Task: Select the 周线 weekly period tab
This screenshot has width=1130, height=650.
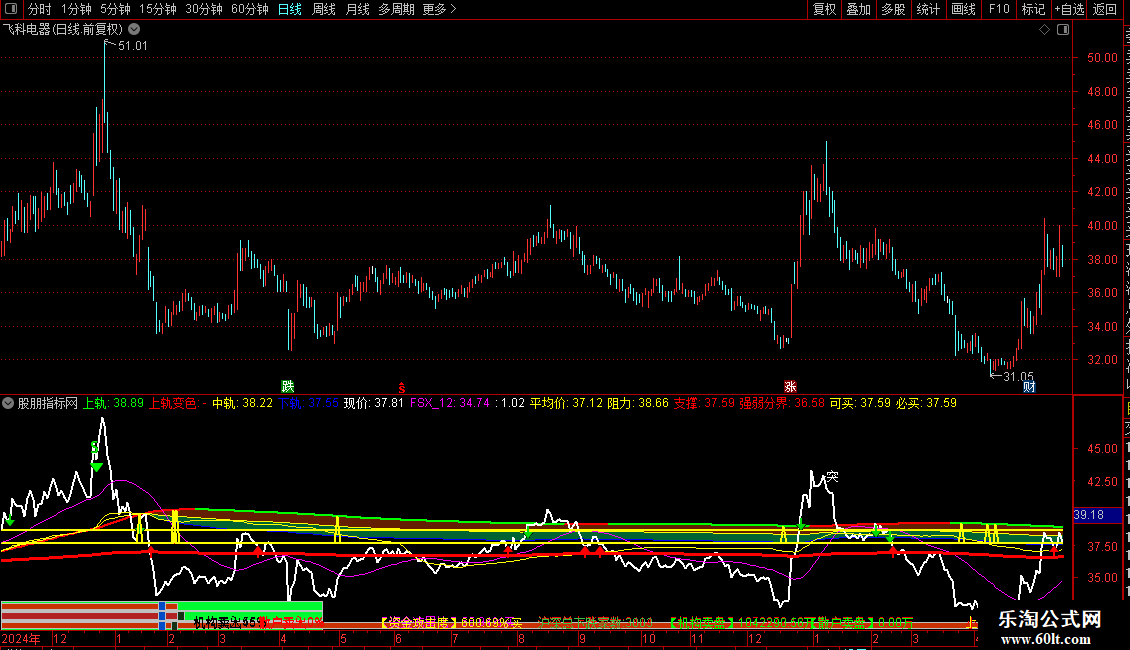Action: [x=324, y=9]
